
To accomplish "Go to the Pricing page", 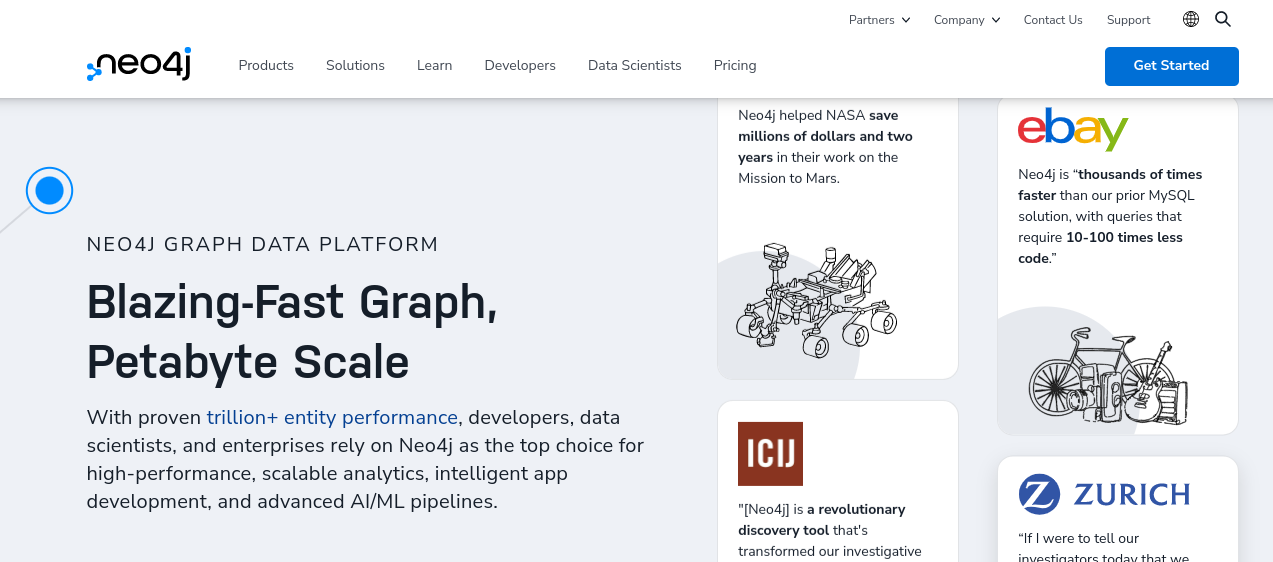I will [735, 65].
